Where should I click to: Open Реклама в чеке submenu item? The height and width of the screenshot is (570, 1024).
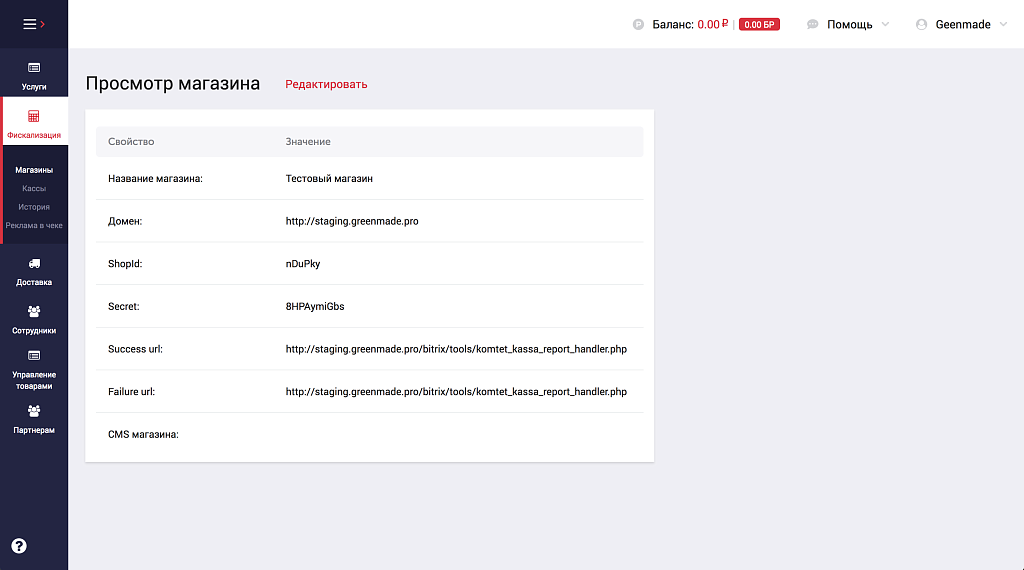34,225
